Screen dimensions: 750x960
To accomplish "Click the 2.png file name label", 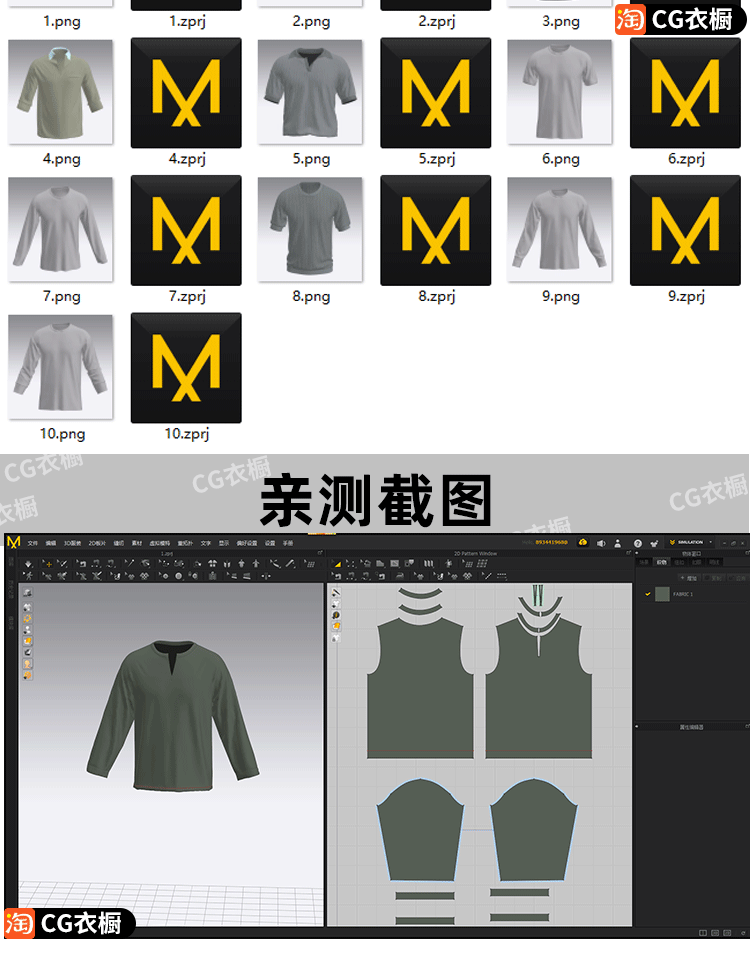I will tap(311, 21).
